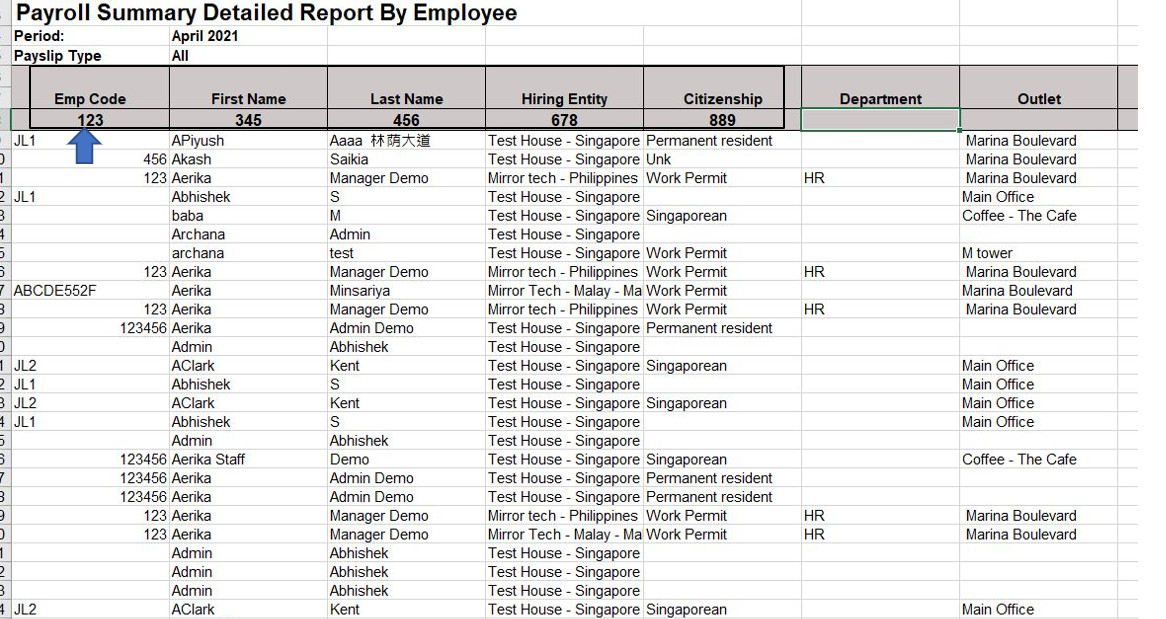Select the cell containing ABCDE552F
The image size is (1166, 619).
(x=91, y=291)
